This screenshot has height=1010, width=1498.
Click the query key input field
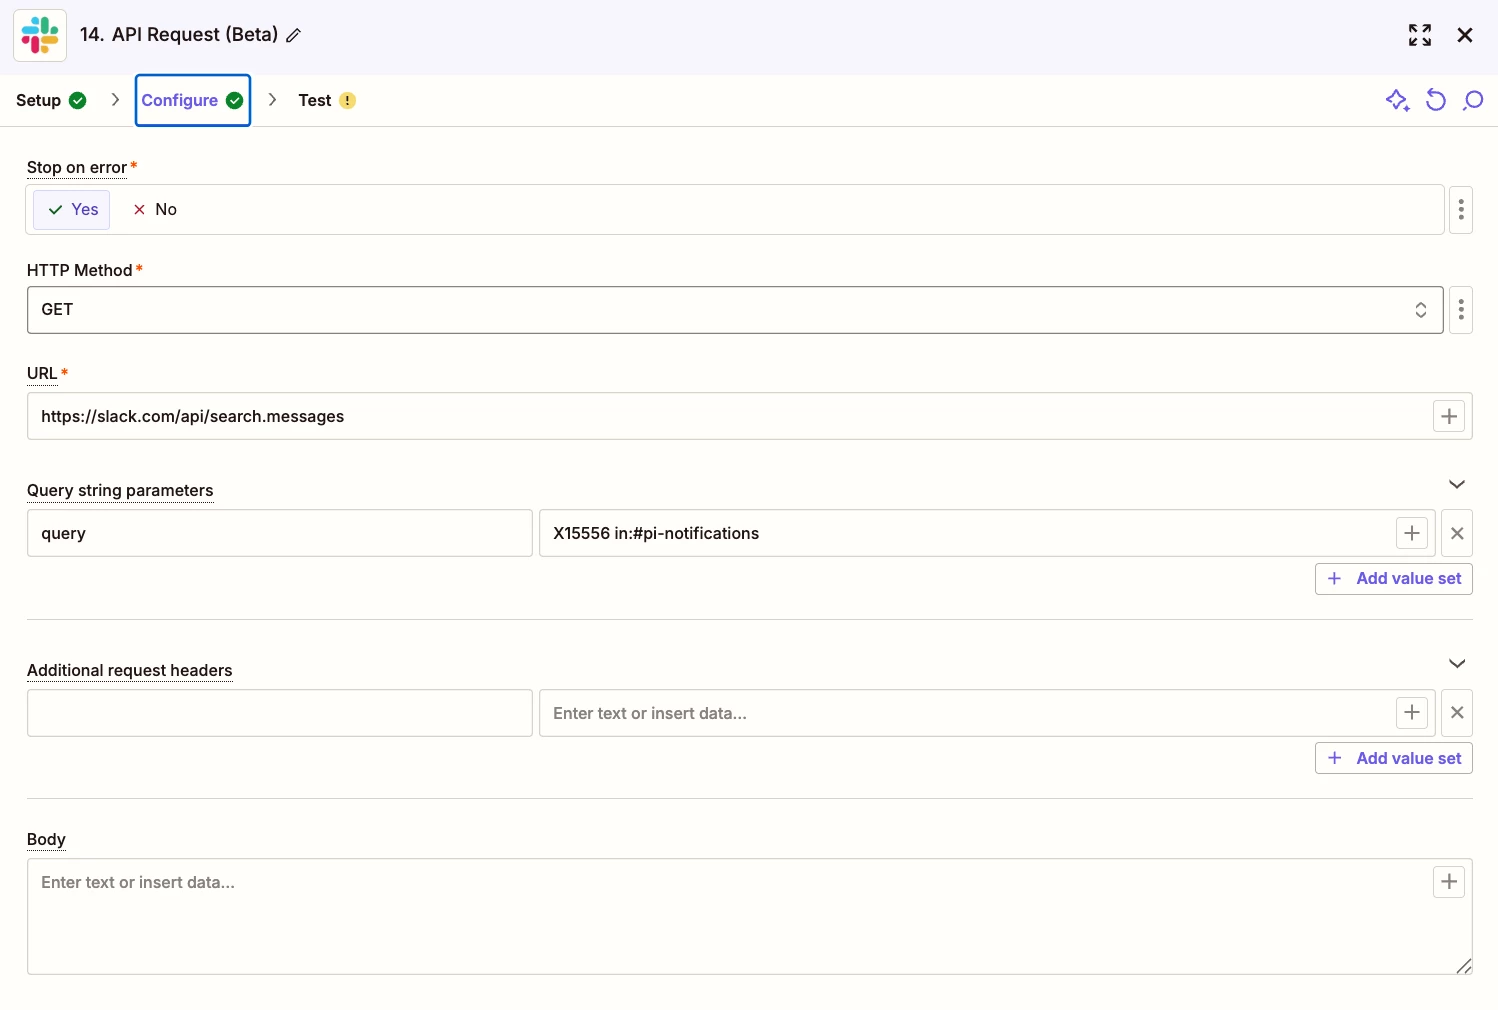(x=280, y=533)
